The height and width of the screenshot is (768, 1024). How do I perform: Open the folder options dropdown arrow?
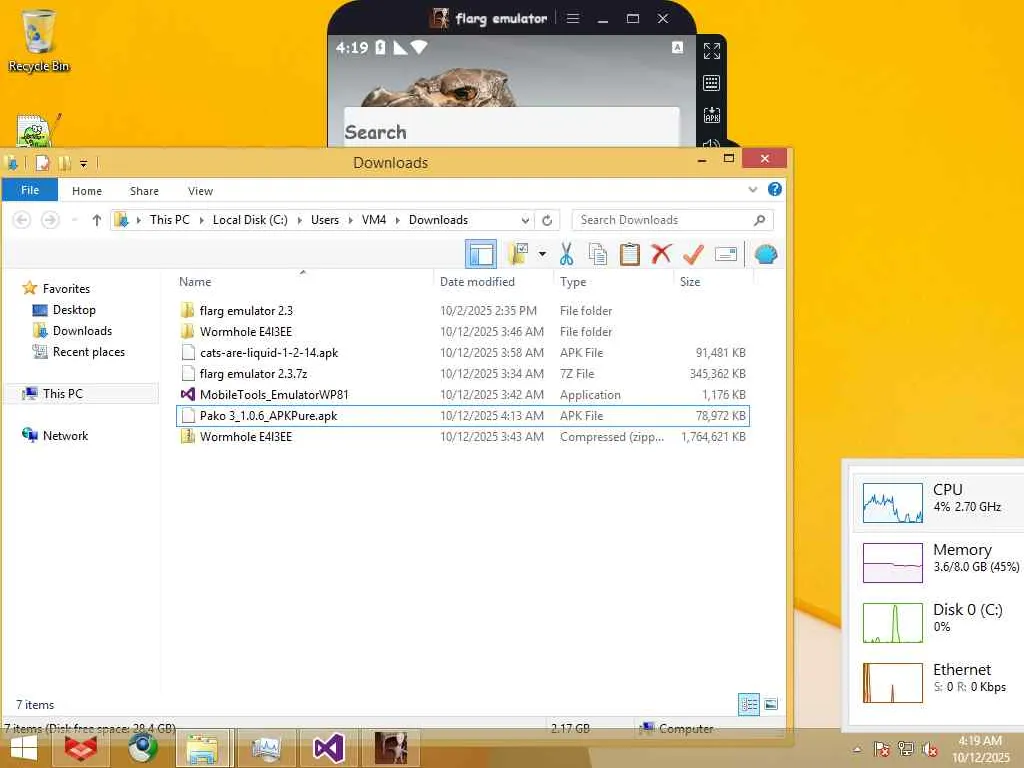point(542,254)
